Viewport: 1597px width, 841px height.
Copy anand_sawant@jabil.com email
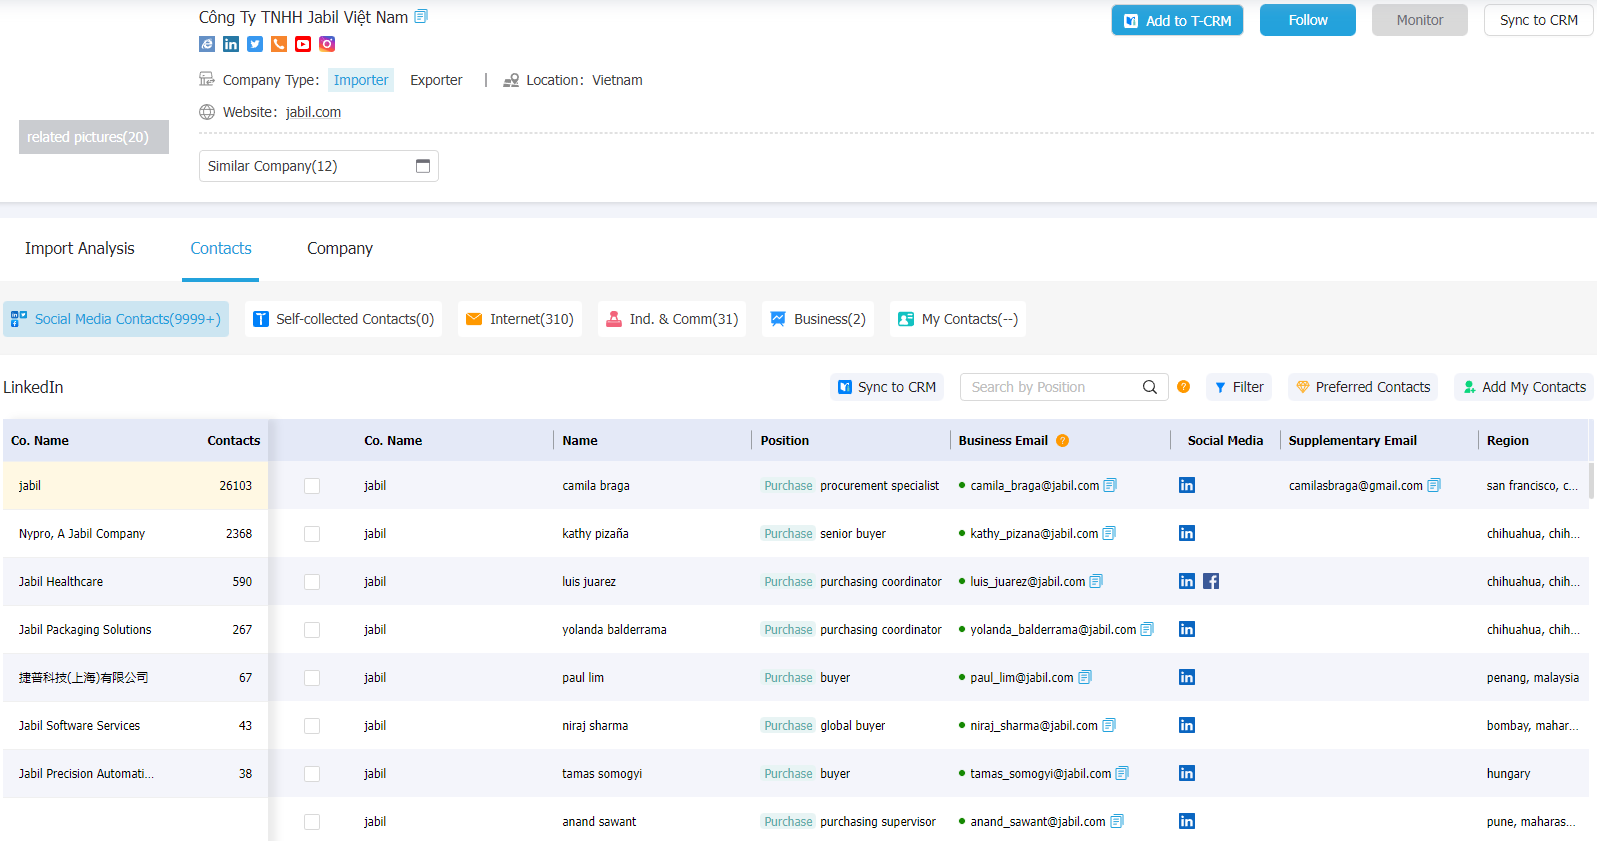[x=1117, y=822]
